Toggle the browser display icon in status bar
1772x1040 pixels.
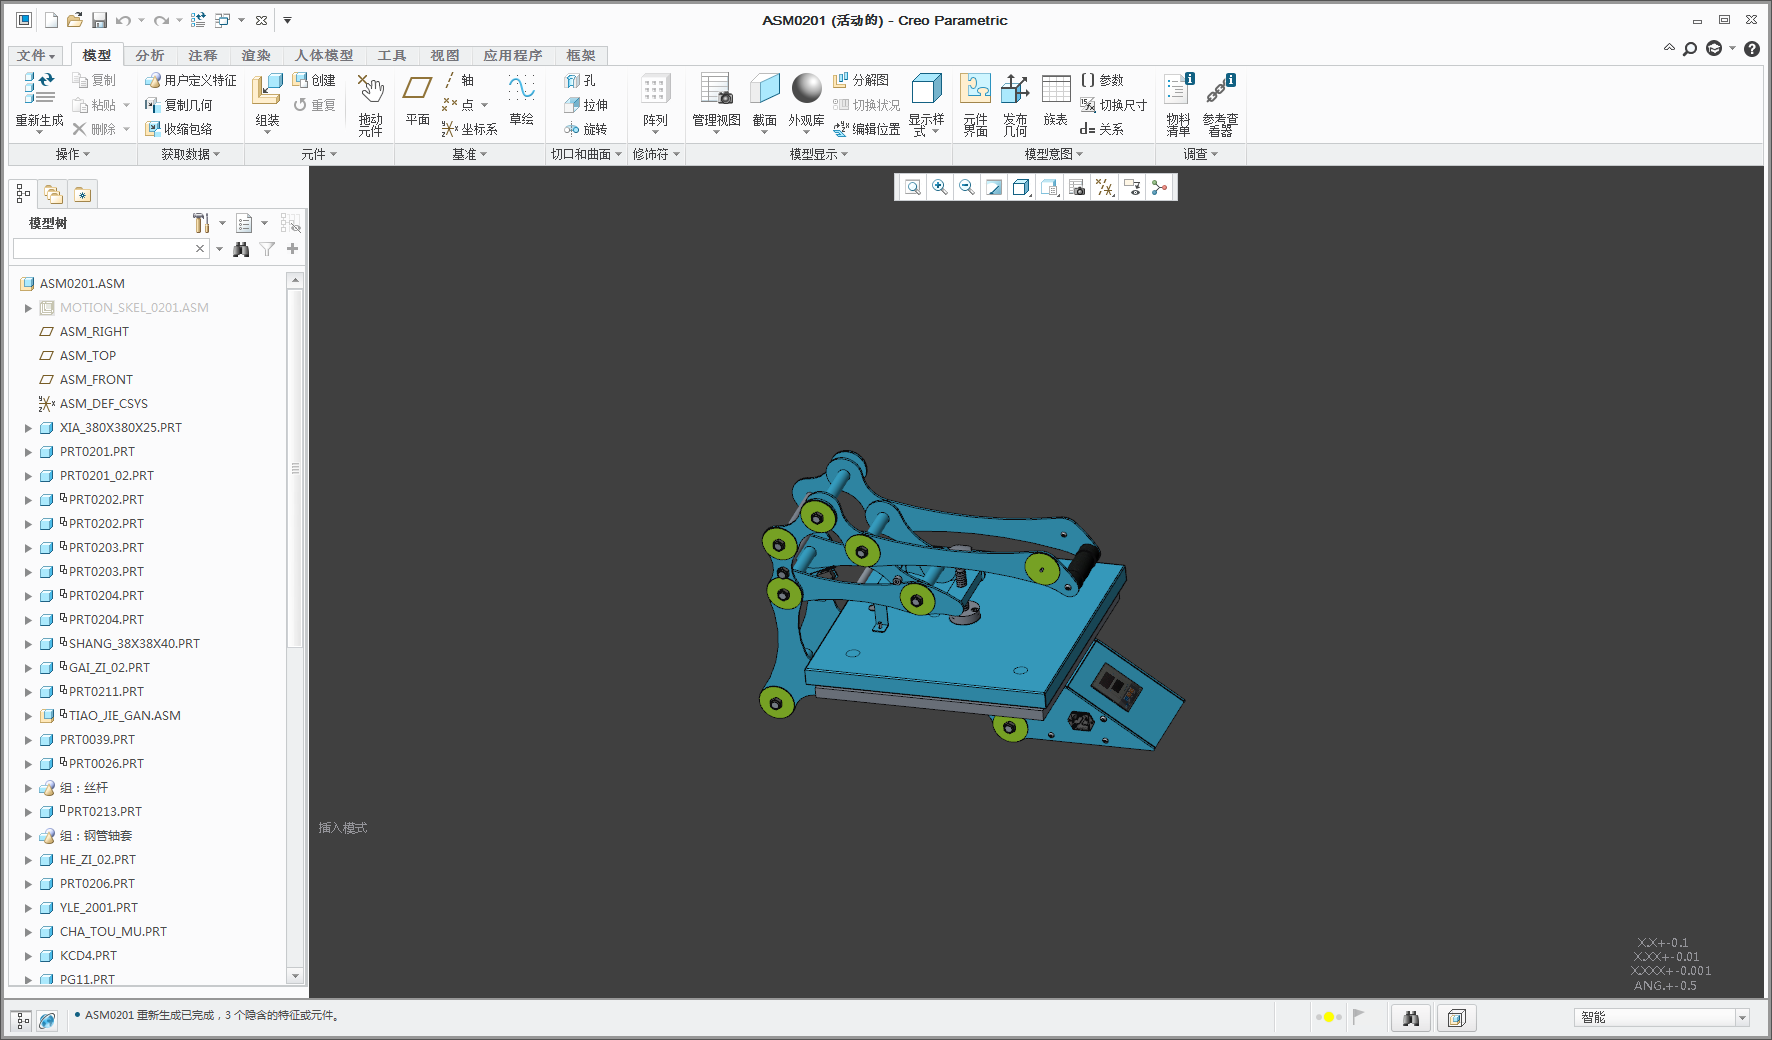point(47,1020)
